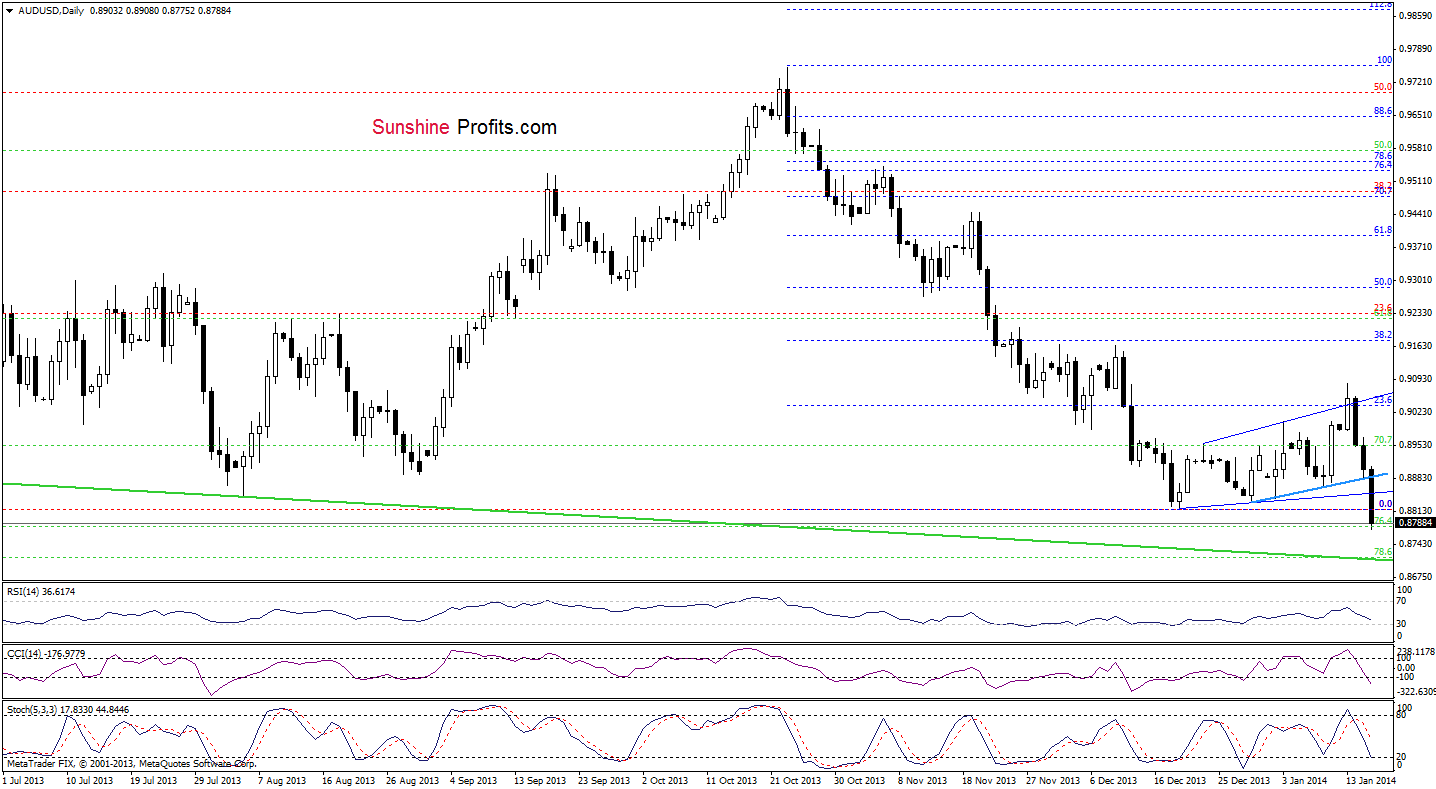Click the 0.92330 price axis label
The height and width of the screenshot is (789, 1436).
tap(1417, 313)
